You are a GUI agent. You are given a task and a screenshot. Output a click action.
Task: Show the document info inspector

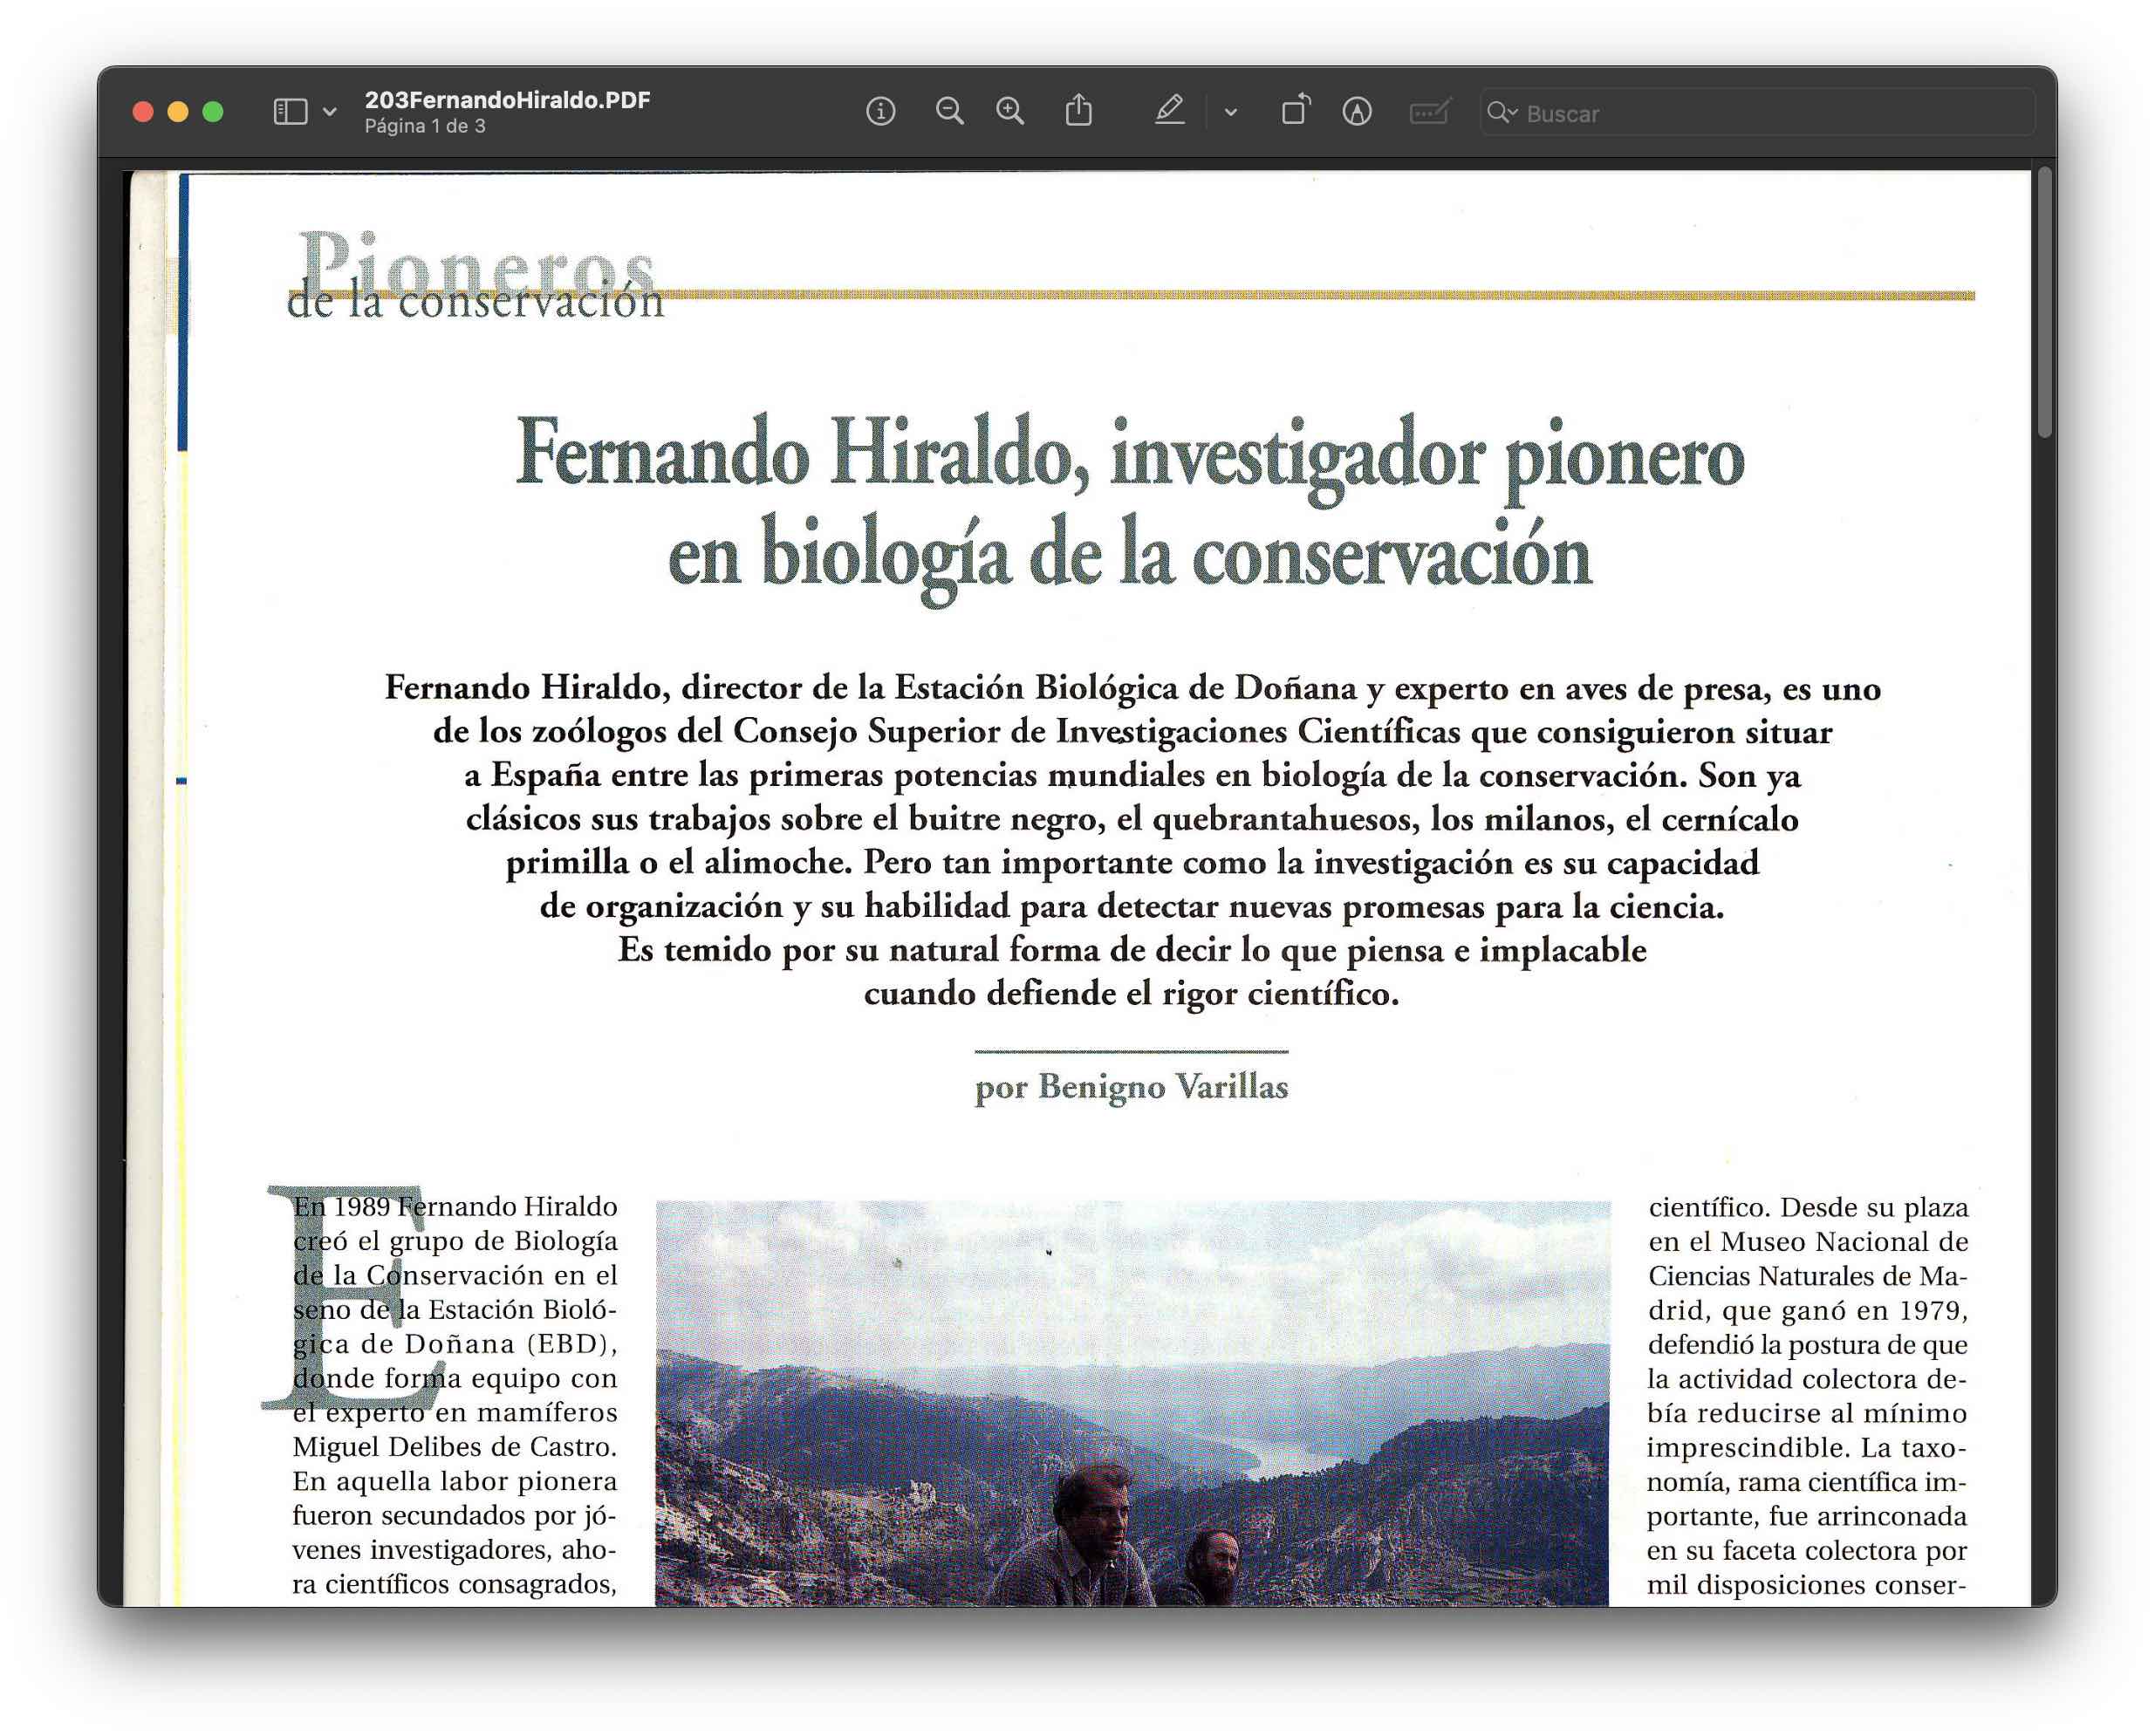pyautogui.click(x=880, y=111)
